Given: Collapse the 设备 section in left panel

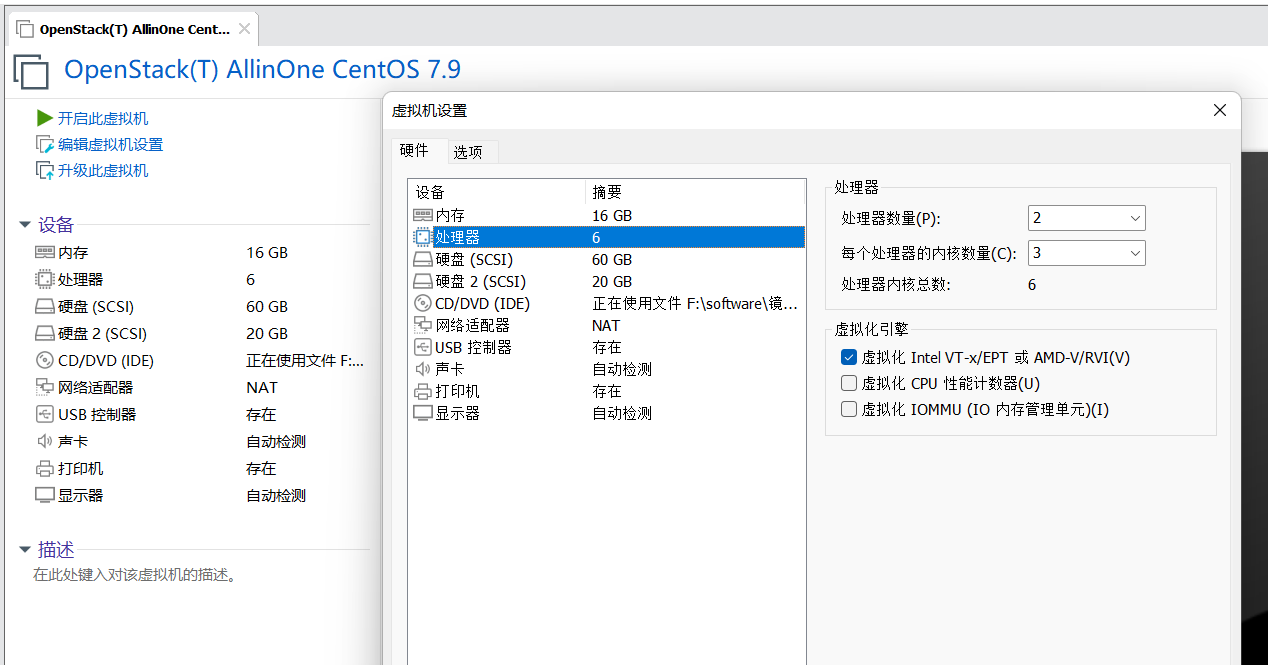Looking at the screenshot, I should [x=25, y=226].
